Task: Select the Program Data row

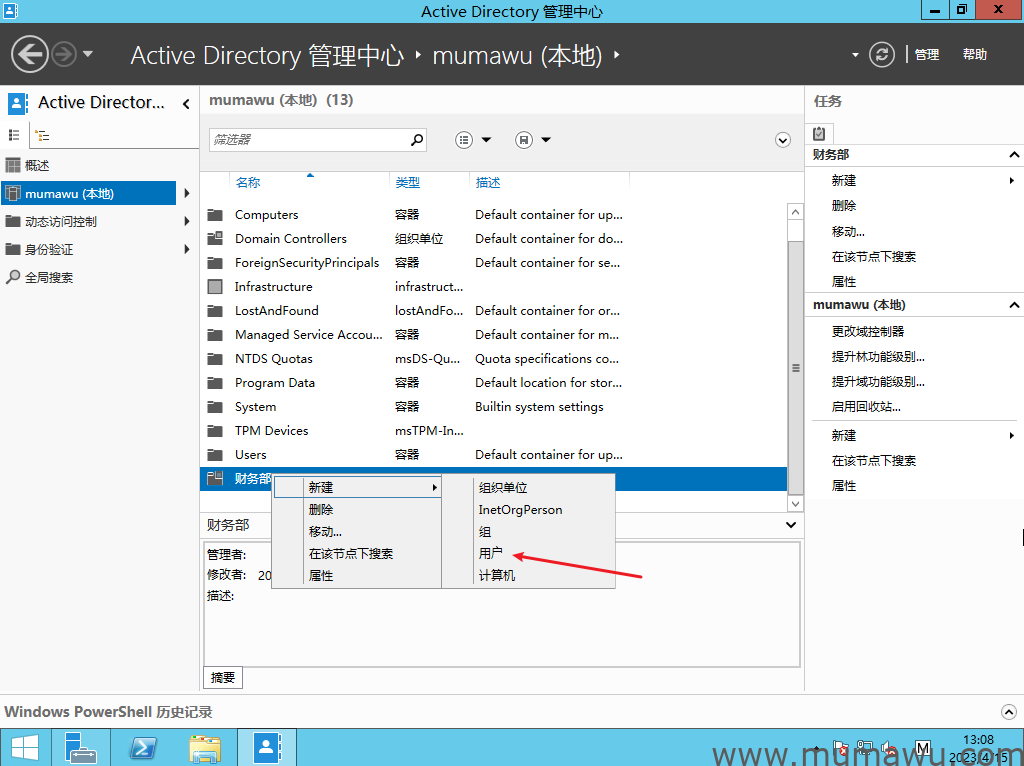Action: 493,383
